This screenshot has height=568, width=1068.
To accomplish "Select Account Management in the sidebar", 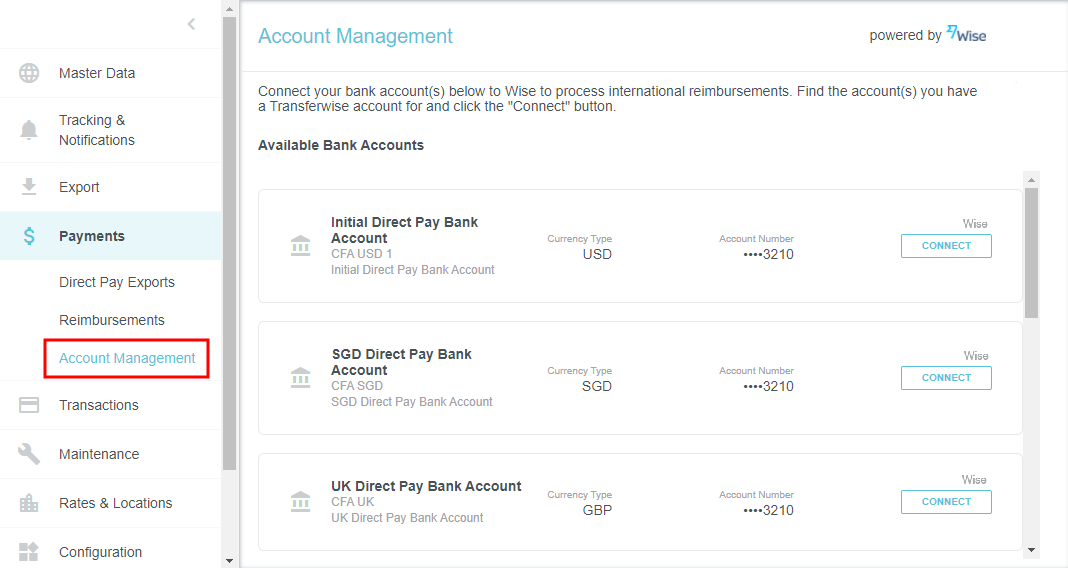I will 127,358.
